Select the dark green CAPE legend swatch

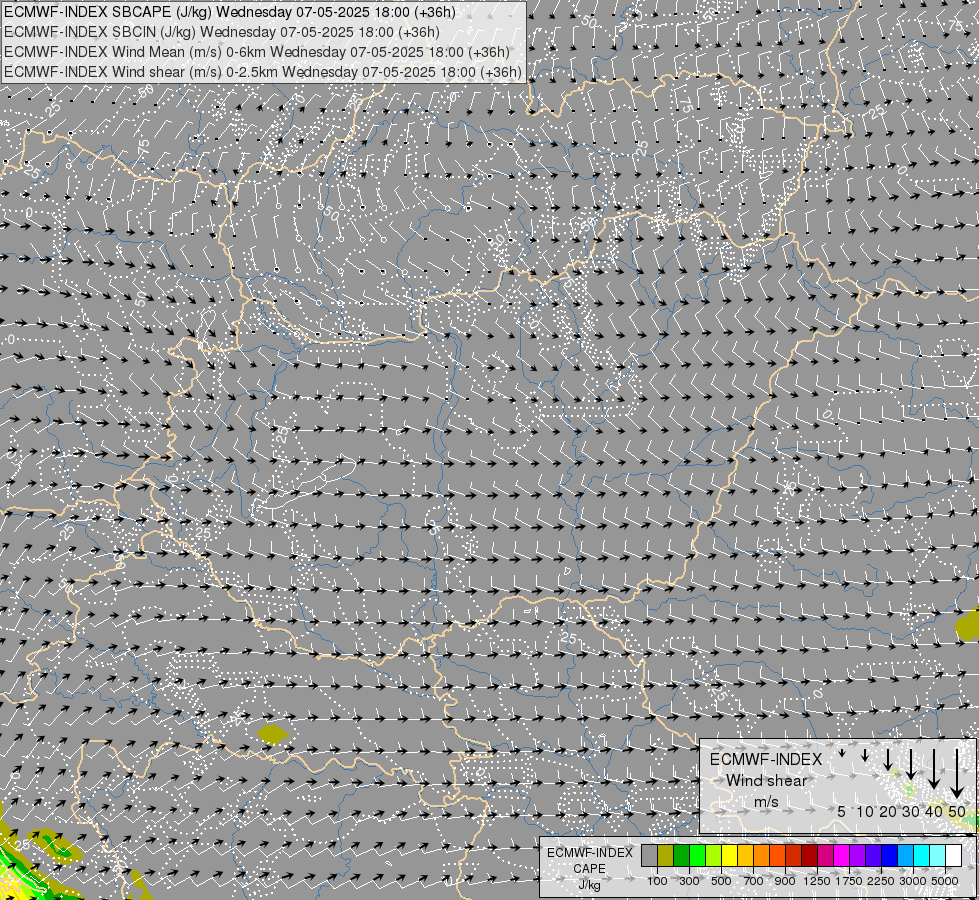[682, 856]
